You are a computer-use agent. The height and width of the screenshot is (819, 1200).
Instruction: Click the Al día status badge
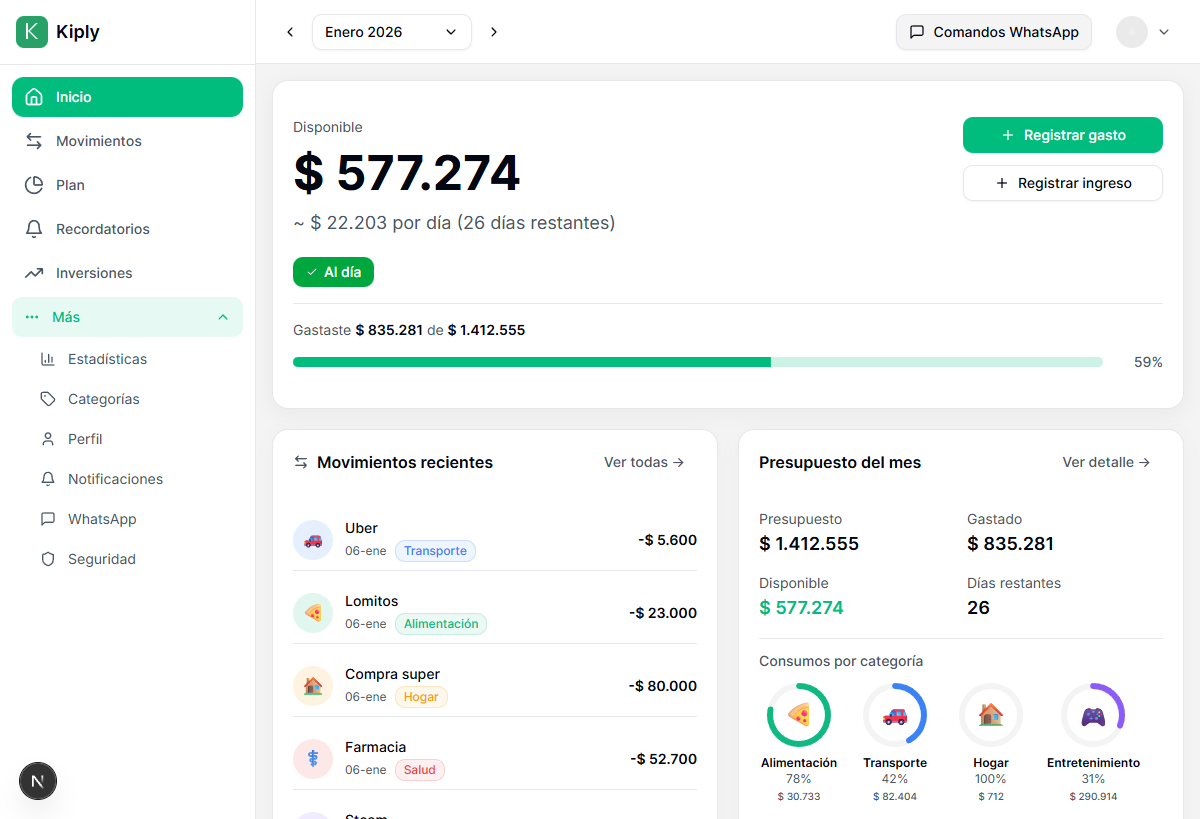point(333,272)
